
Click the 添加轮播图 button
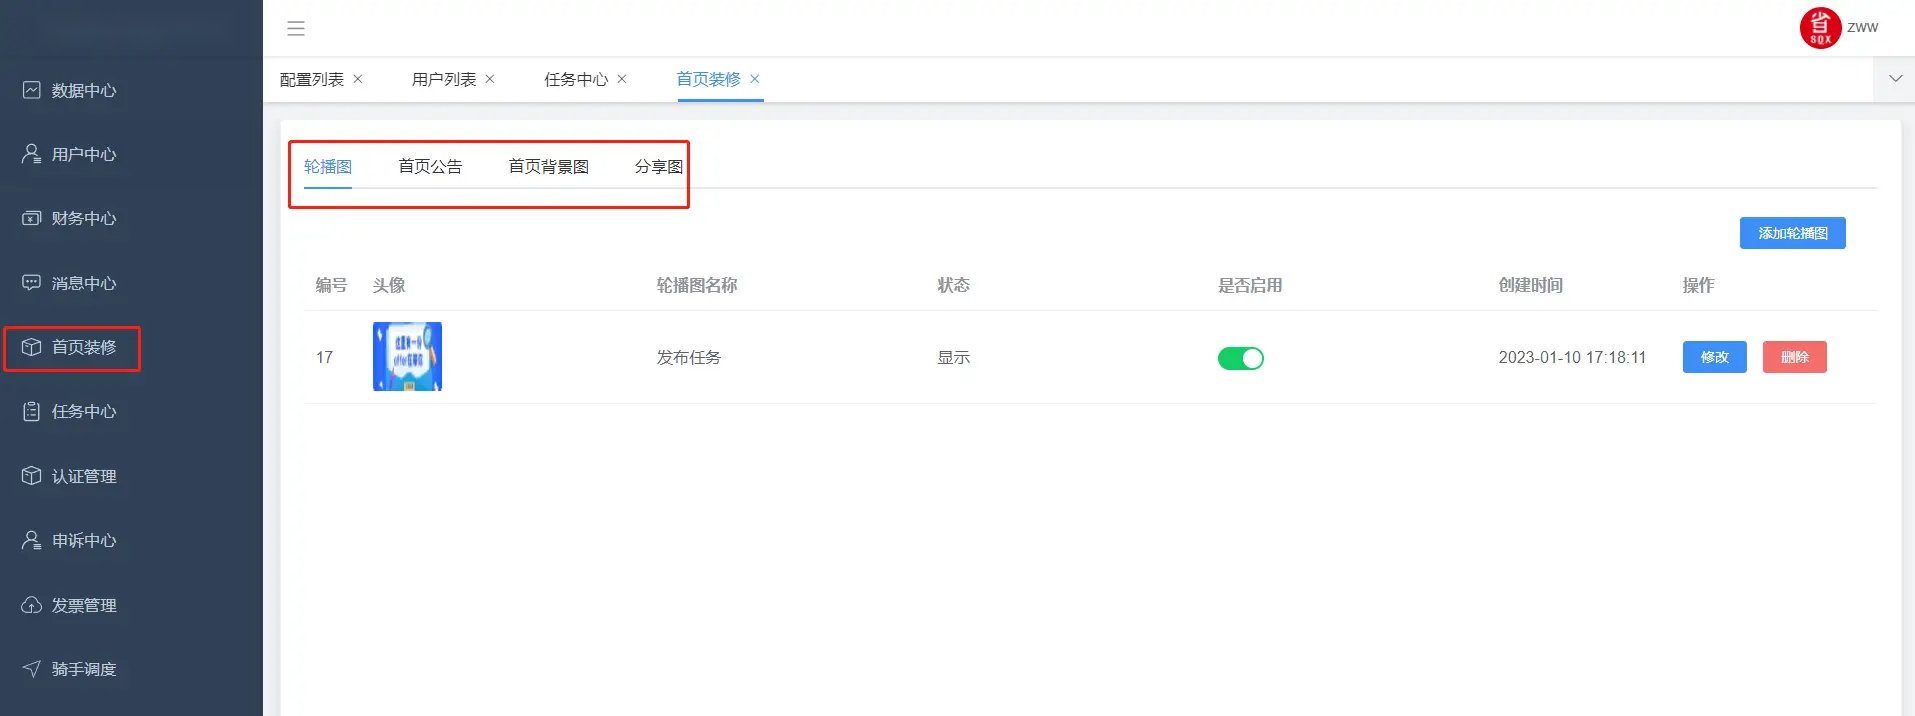(x=1792, y=233)
